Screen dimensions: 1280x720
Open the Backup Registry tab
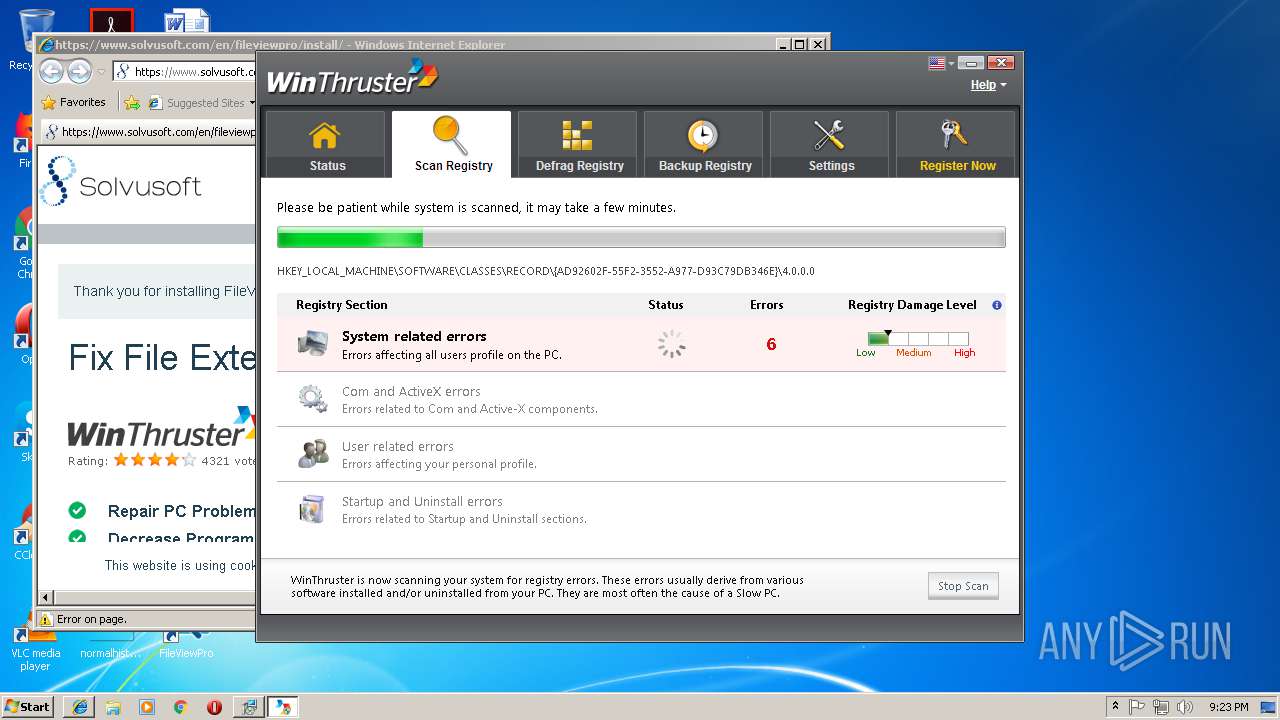[703, 144]
